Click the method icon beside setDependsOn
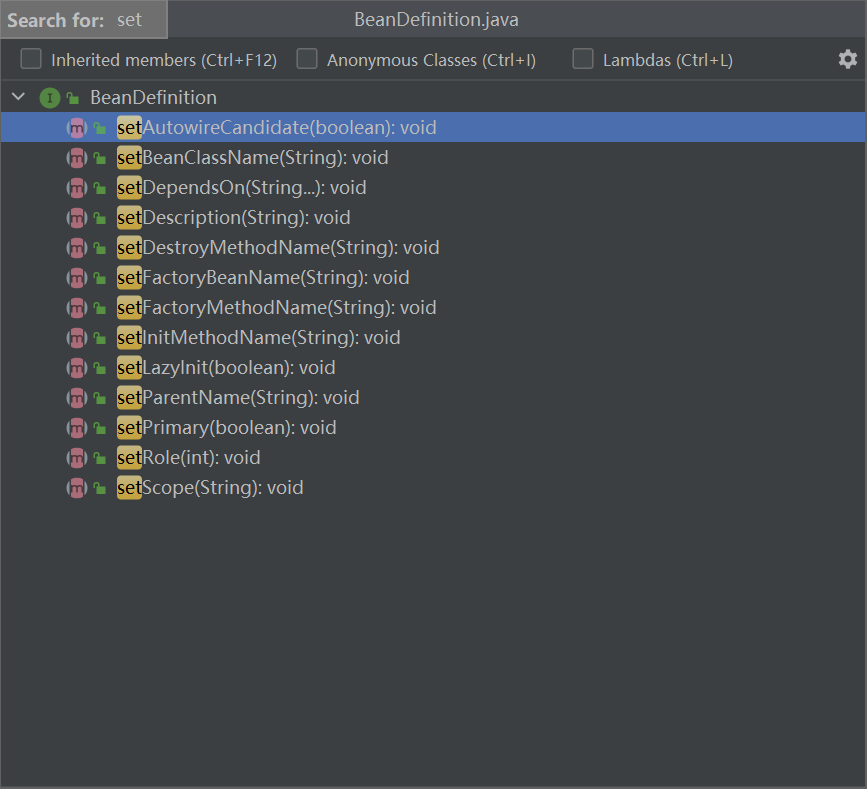The width and height of the screenshot is (867, 789). 77,188
